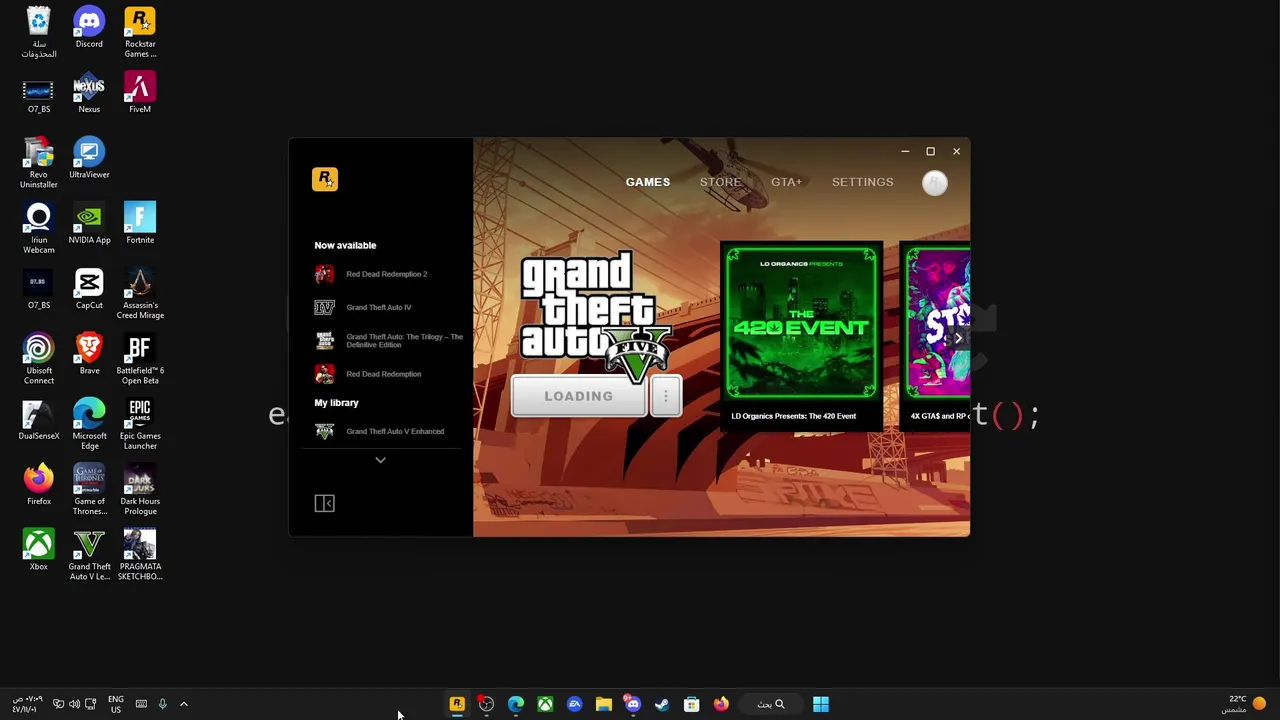
Task: Open Xbox app from the taskbar
Action: click(545, 704)
